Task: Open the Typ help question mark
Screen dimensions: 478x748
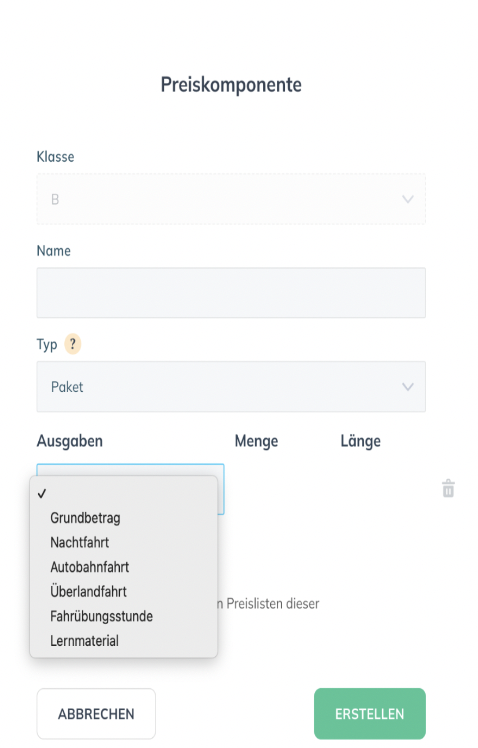Action: coord(73,343)
